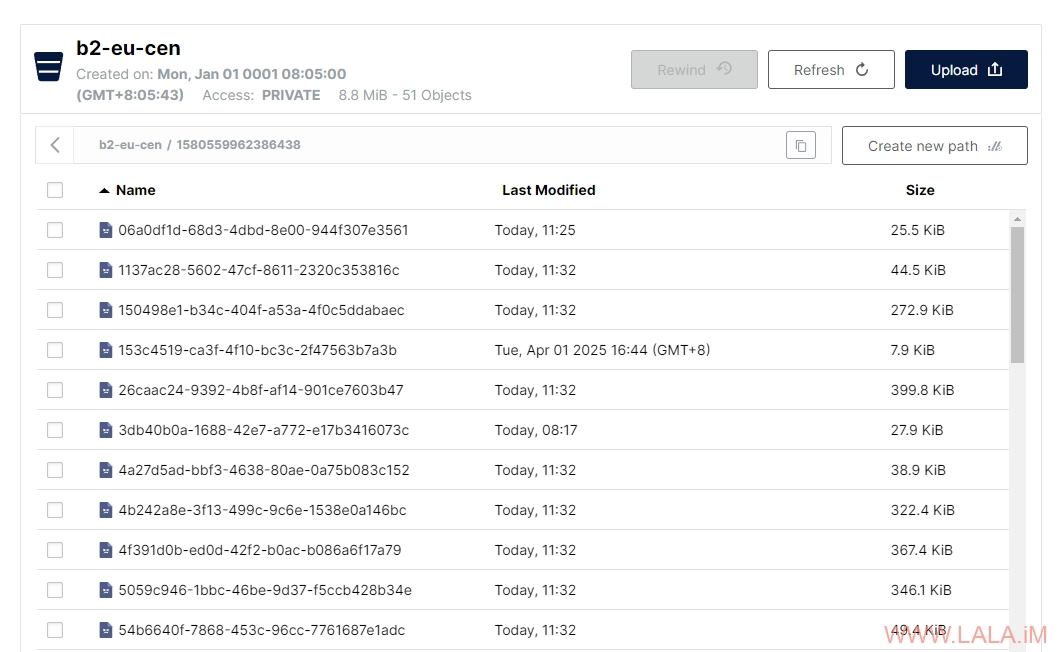Screen dimensions: 1058x652
Task: Select checkbox for 3db40b0a-1688-42e7-a772-e17b3416073c
Action: (55, 430)
